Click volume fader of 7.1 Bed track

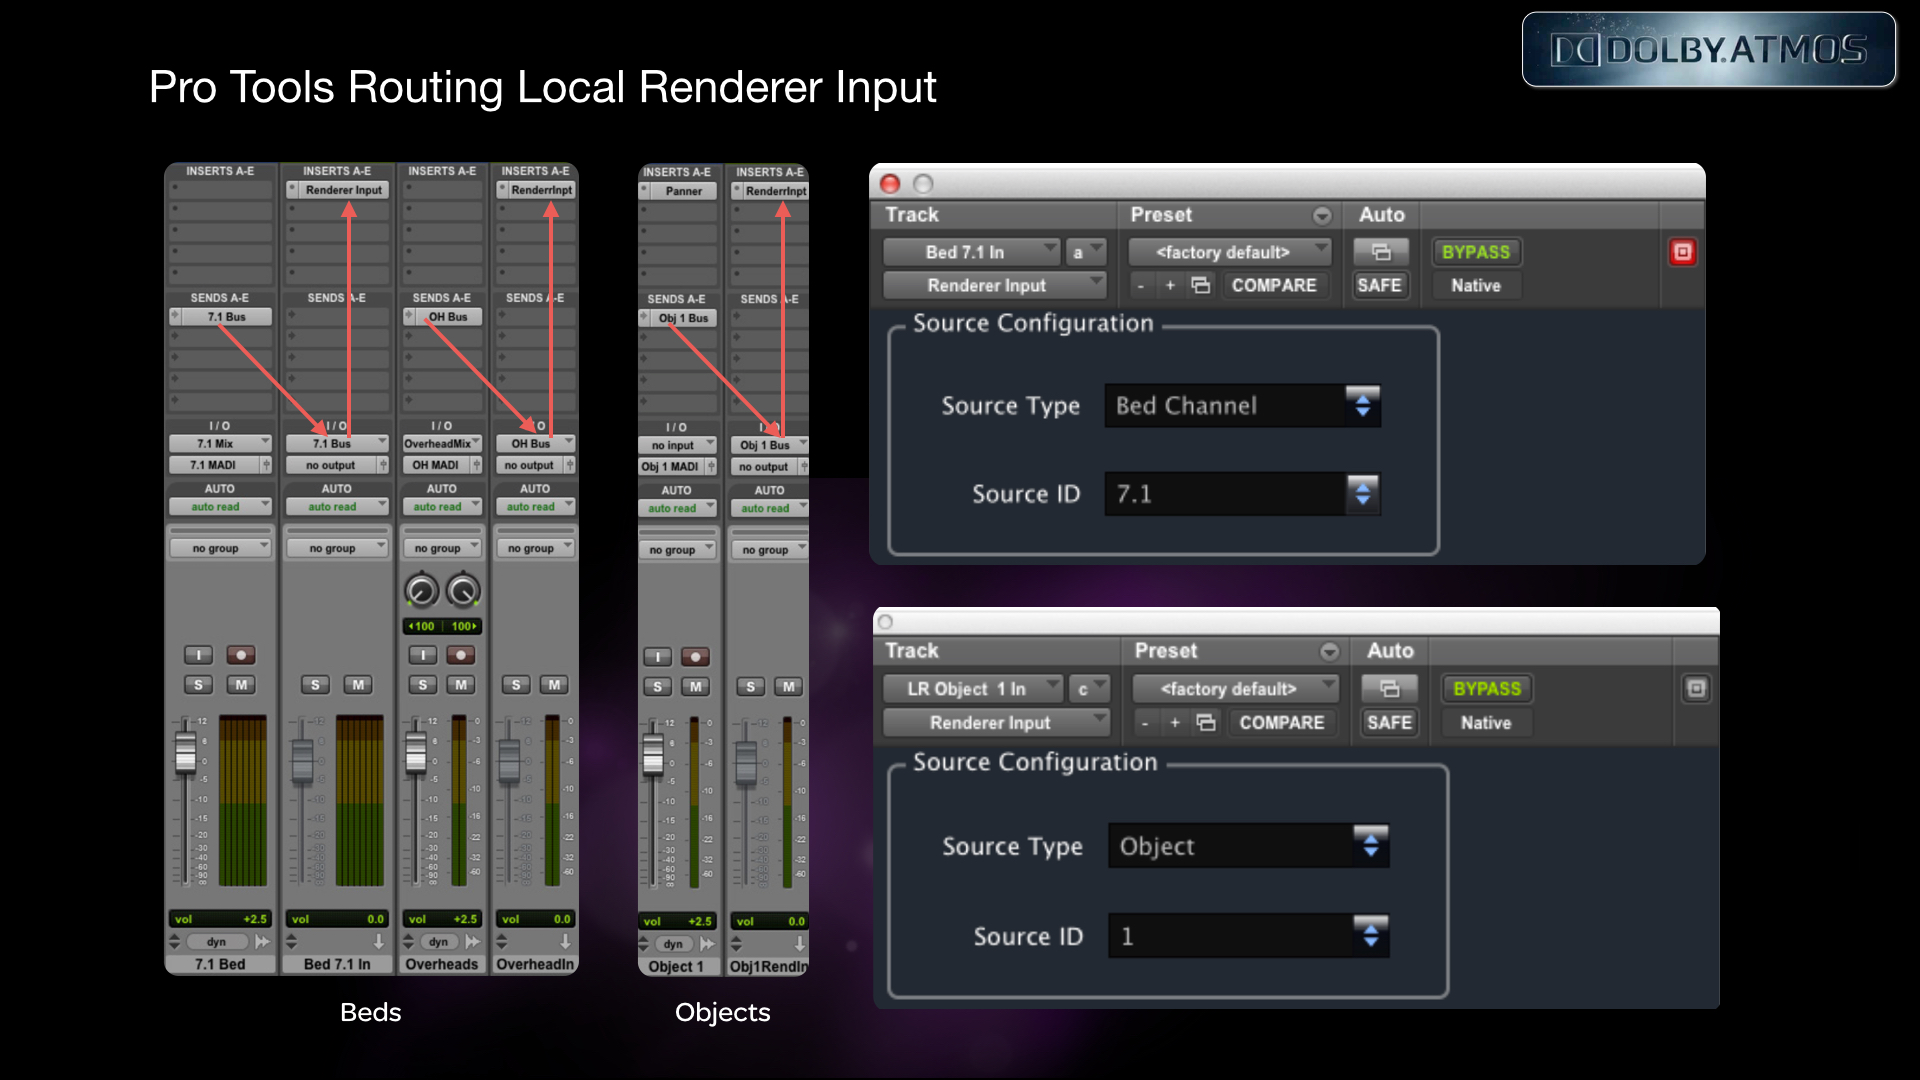[186, 752]
